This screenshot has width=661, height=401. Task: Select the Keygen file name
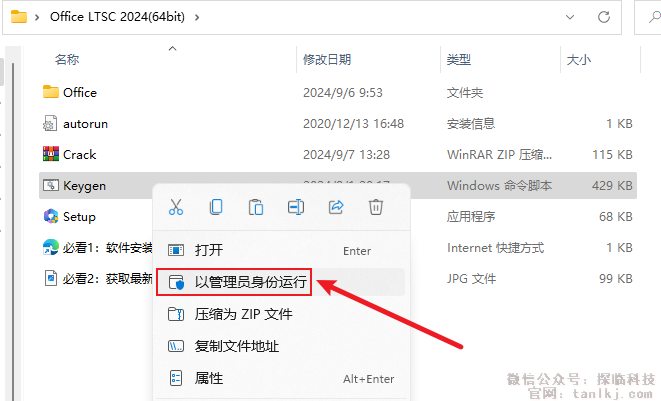(84, 186)
